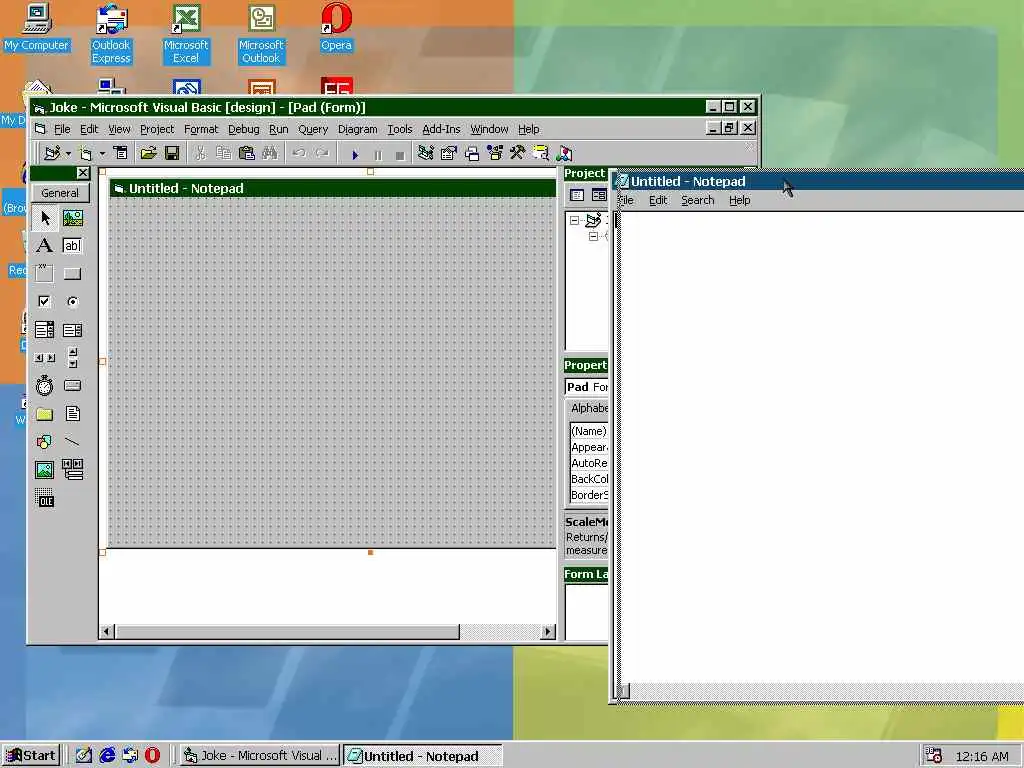Select the Image control in the toolbox
Image resolution: width=1024 pixels, height=768 pixels.
[44, 470]
